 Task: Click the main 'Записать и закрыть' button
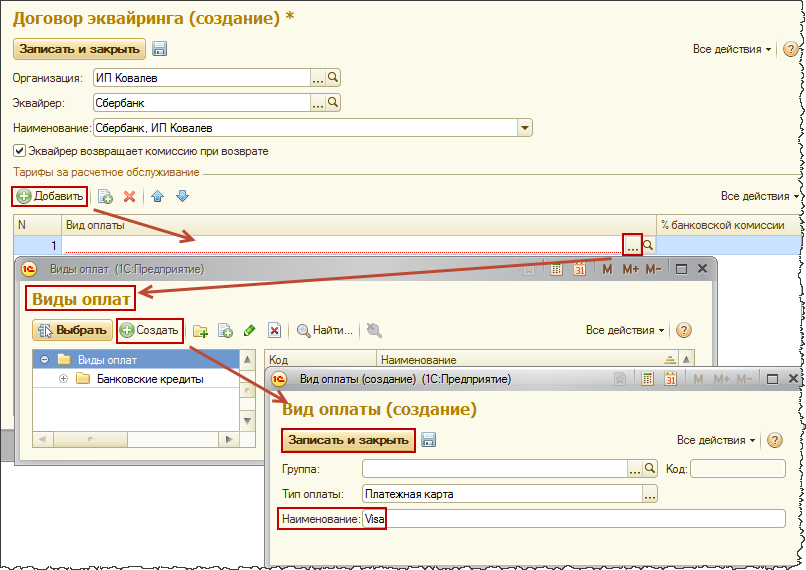pos(79,49)
